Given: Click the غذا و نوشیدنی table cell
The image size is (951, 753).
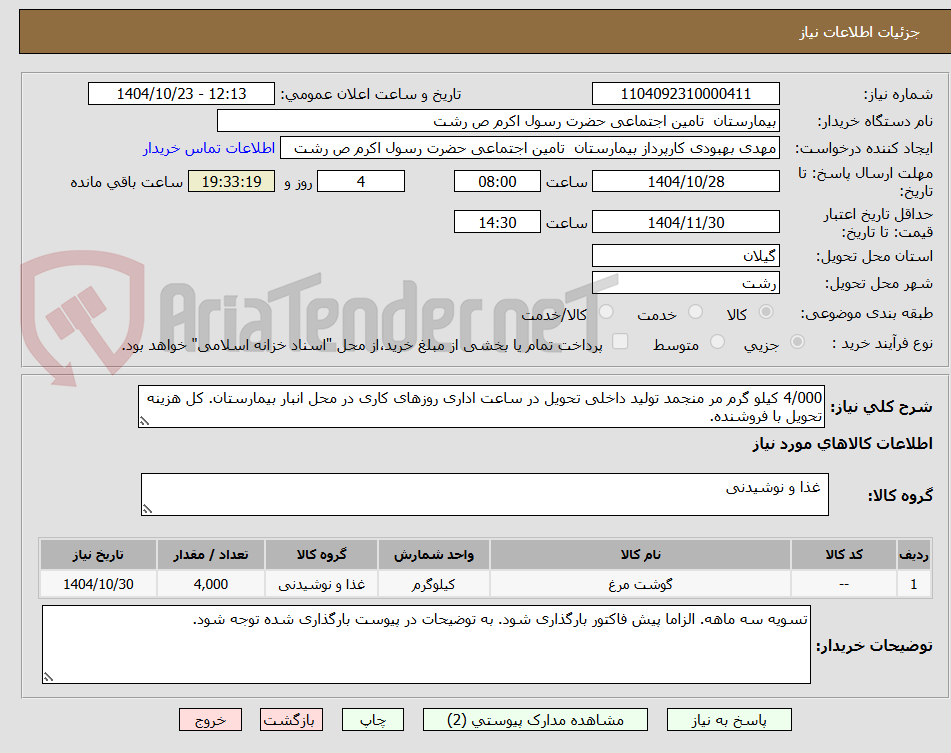Looking at the screenshot, I should 321,584.
